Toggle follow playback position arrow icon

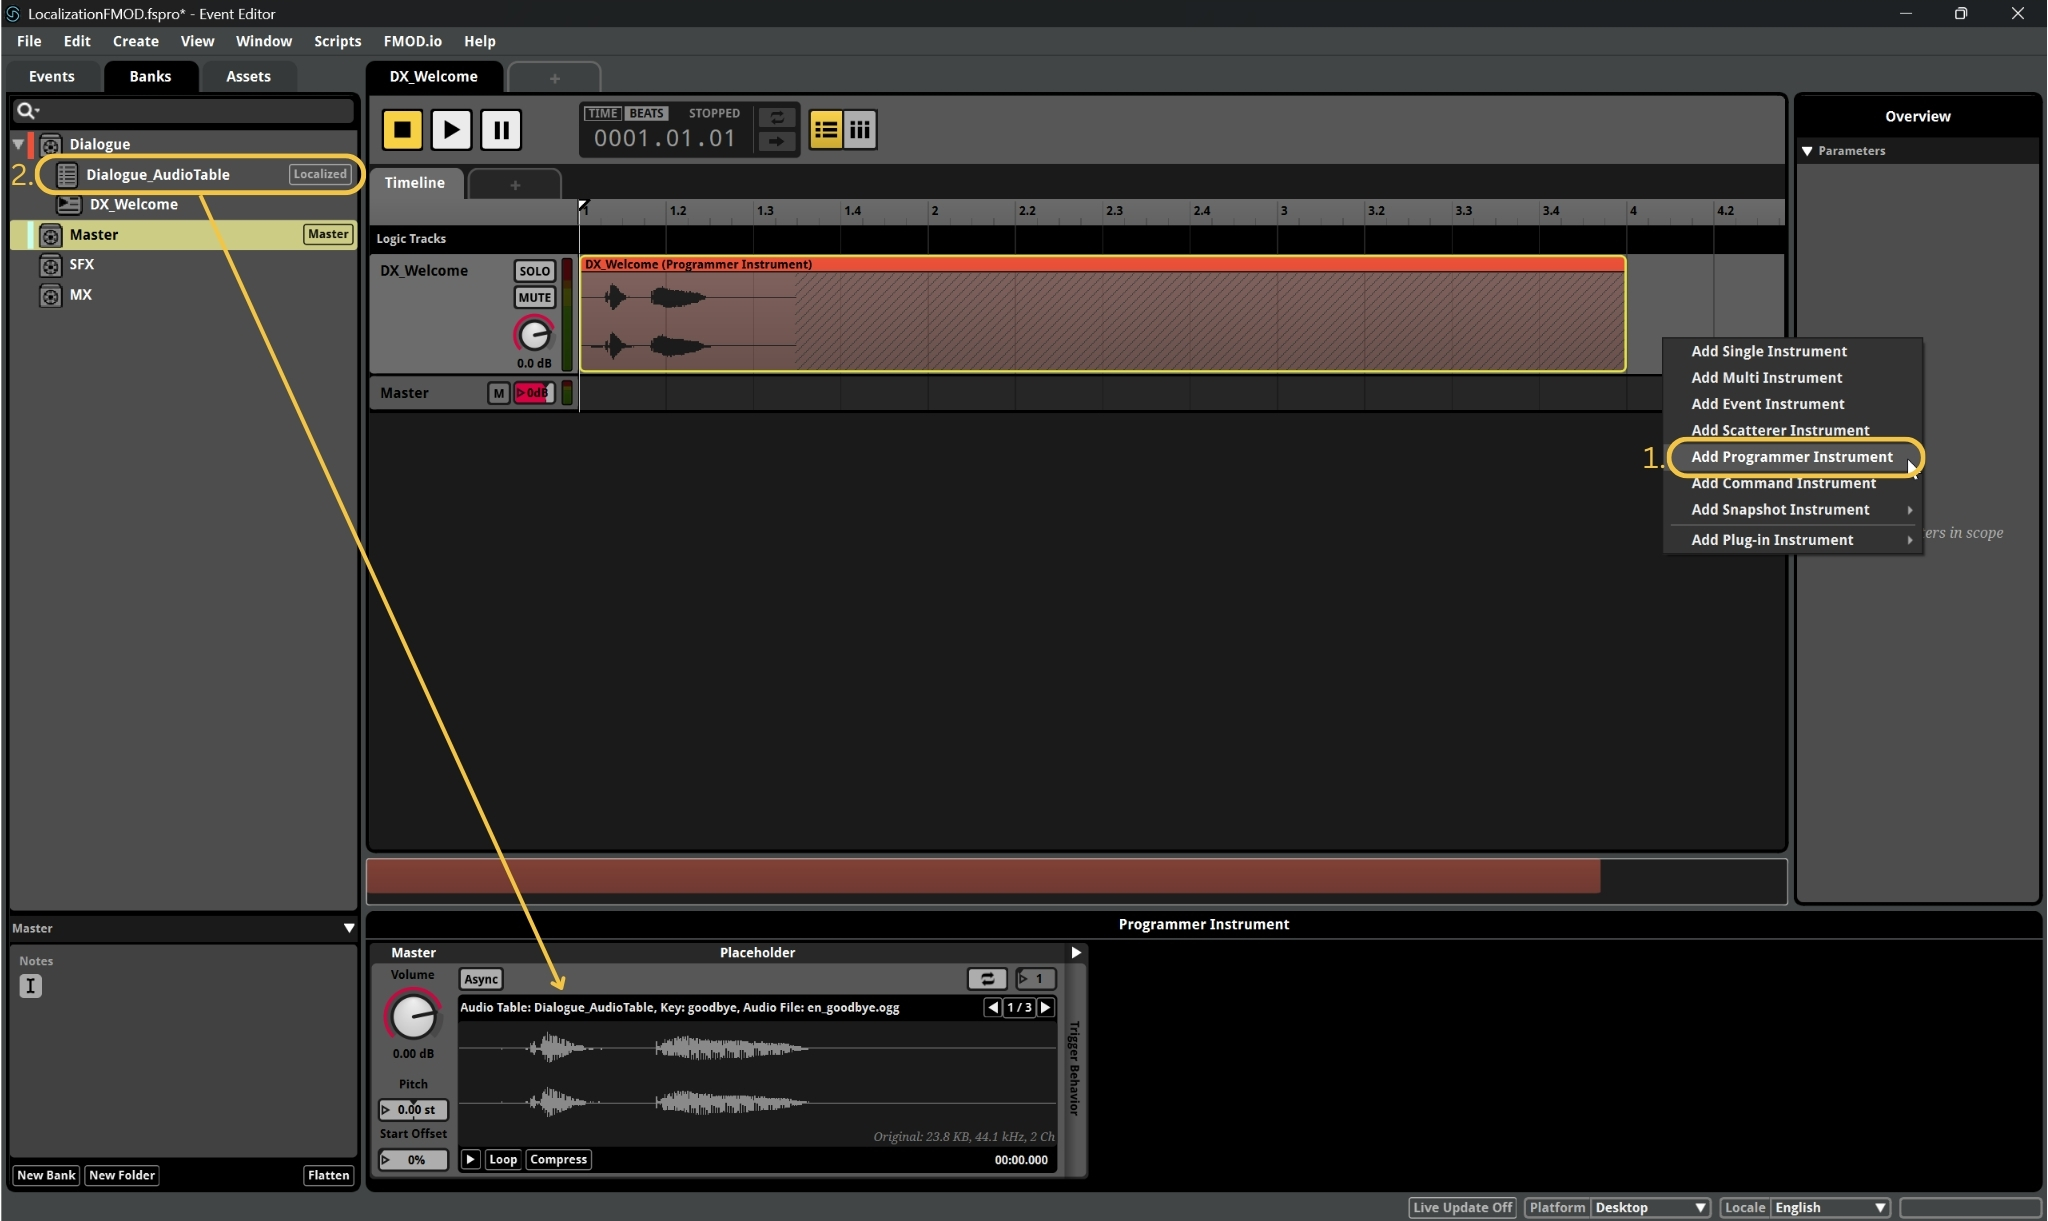(x=776, y=141)
